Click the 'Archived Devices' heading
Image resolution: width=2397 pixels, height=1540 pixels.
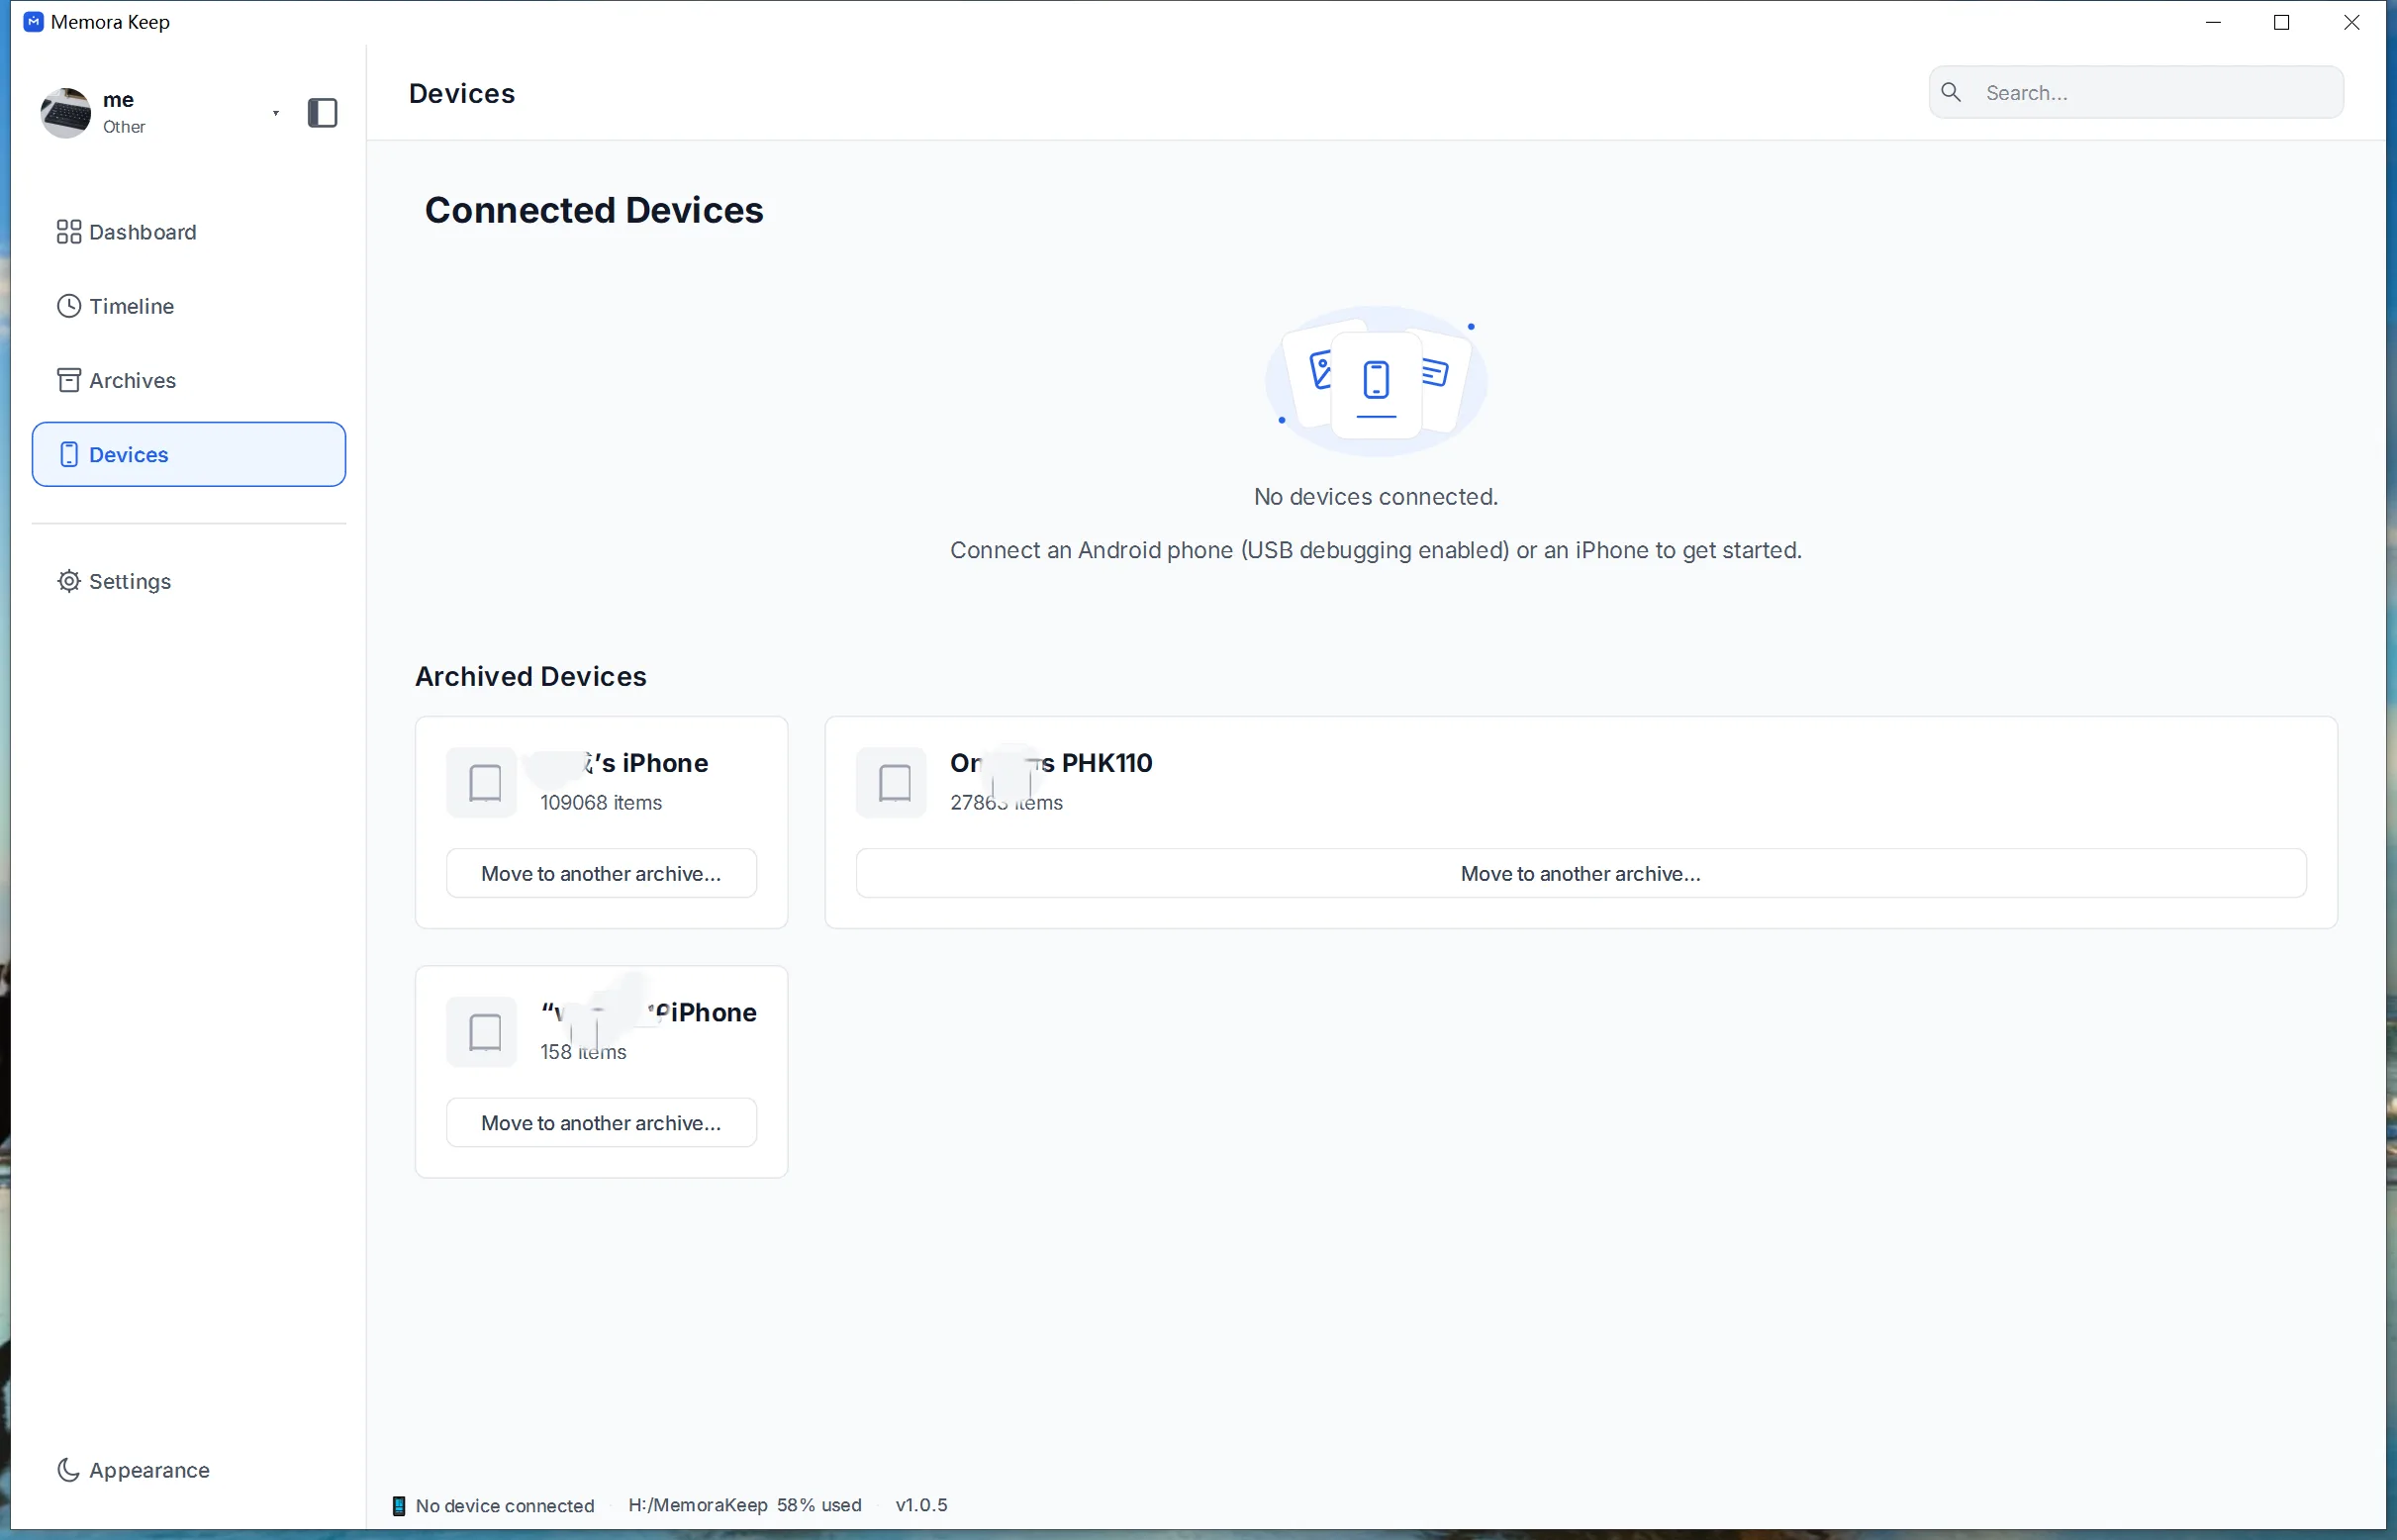pyautogui.click(x=531, y=676)
